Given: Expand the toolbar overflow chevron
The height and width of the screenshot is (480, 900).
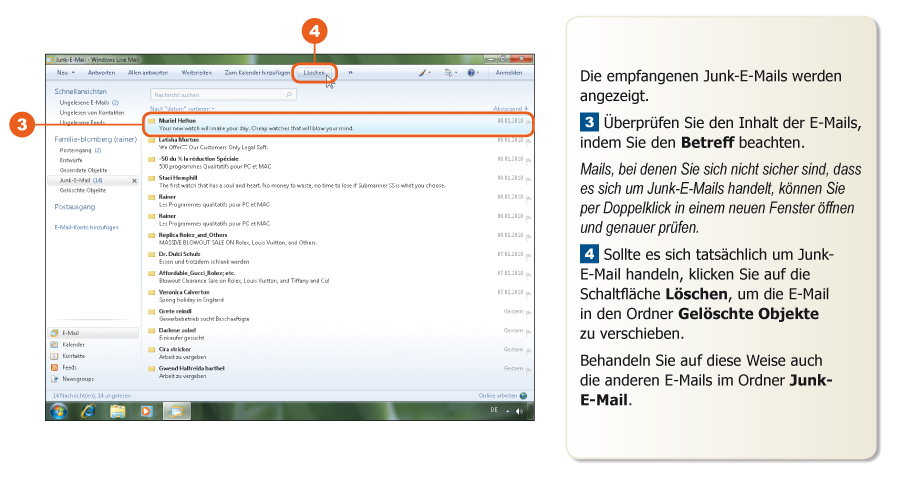Looking at the screenshot, I should point(350,73).
